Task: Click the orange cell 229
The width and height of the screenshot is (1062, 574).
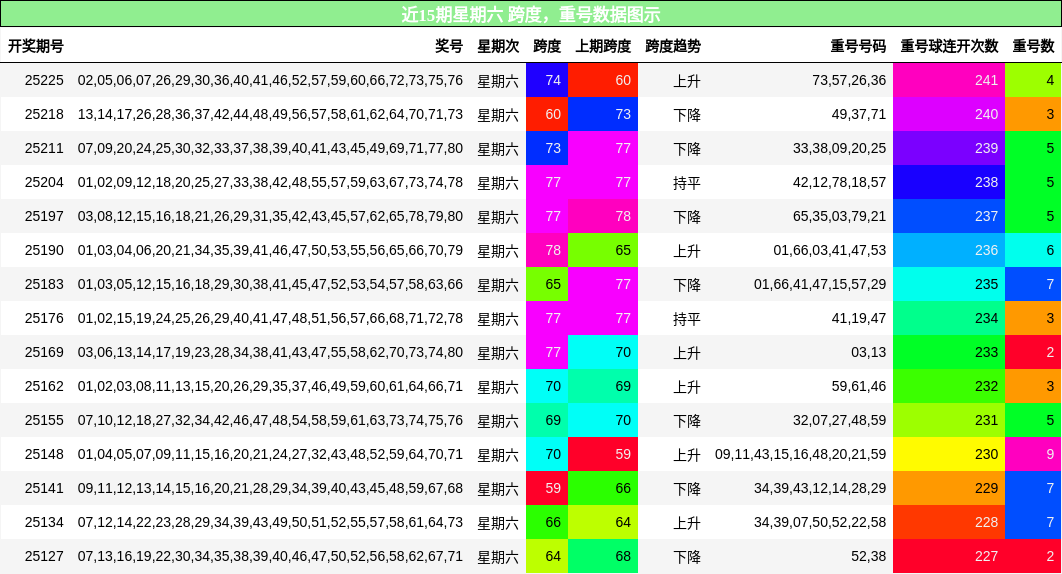Action: click(949, 489)
